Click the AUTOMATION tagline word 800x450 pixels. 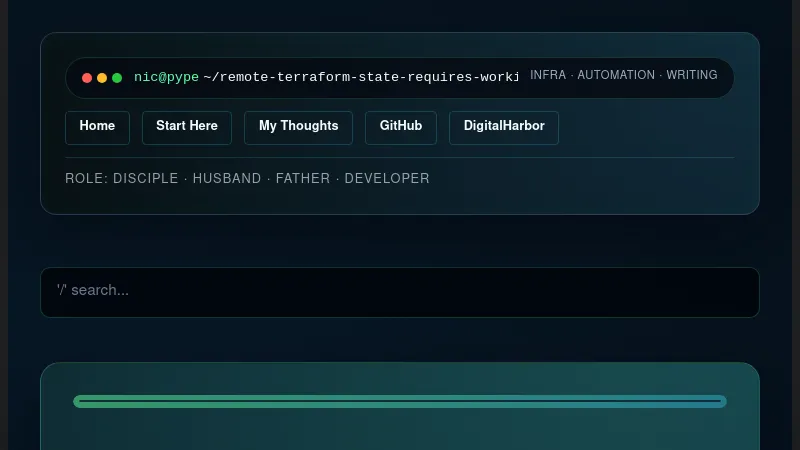616,75
